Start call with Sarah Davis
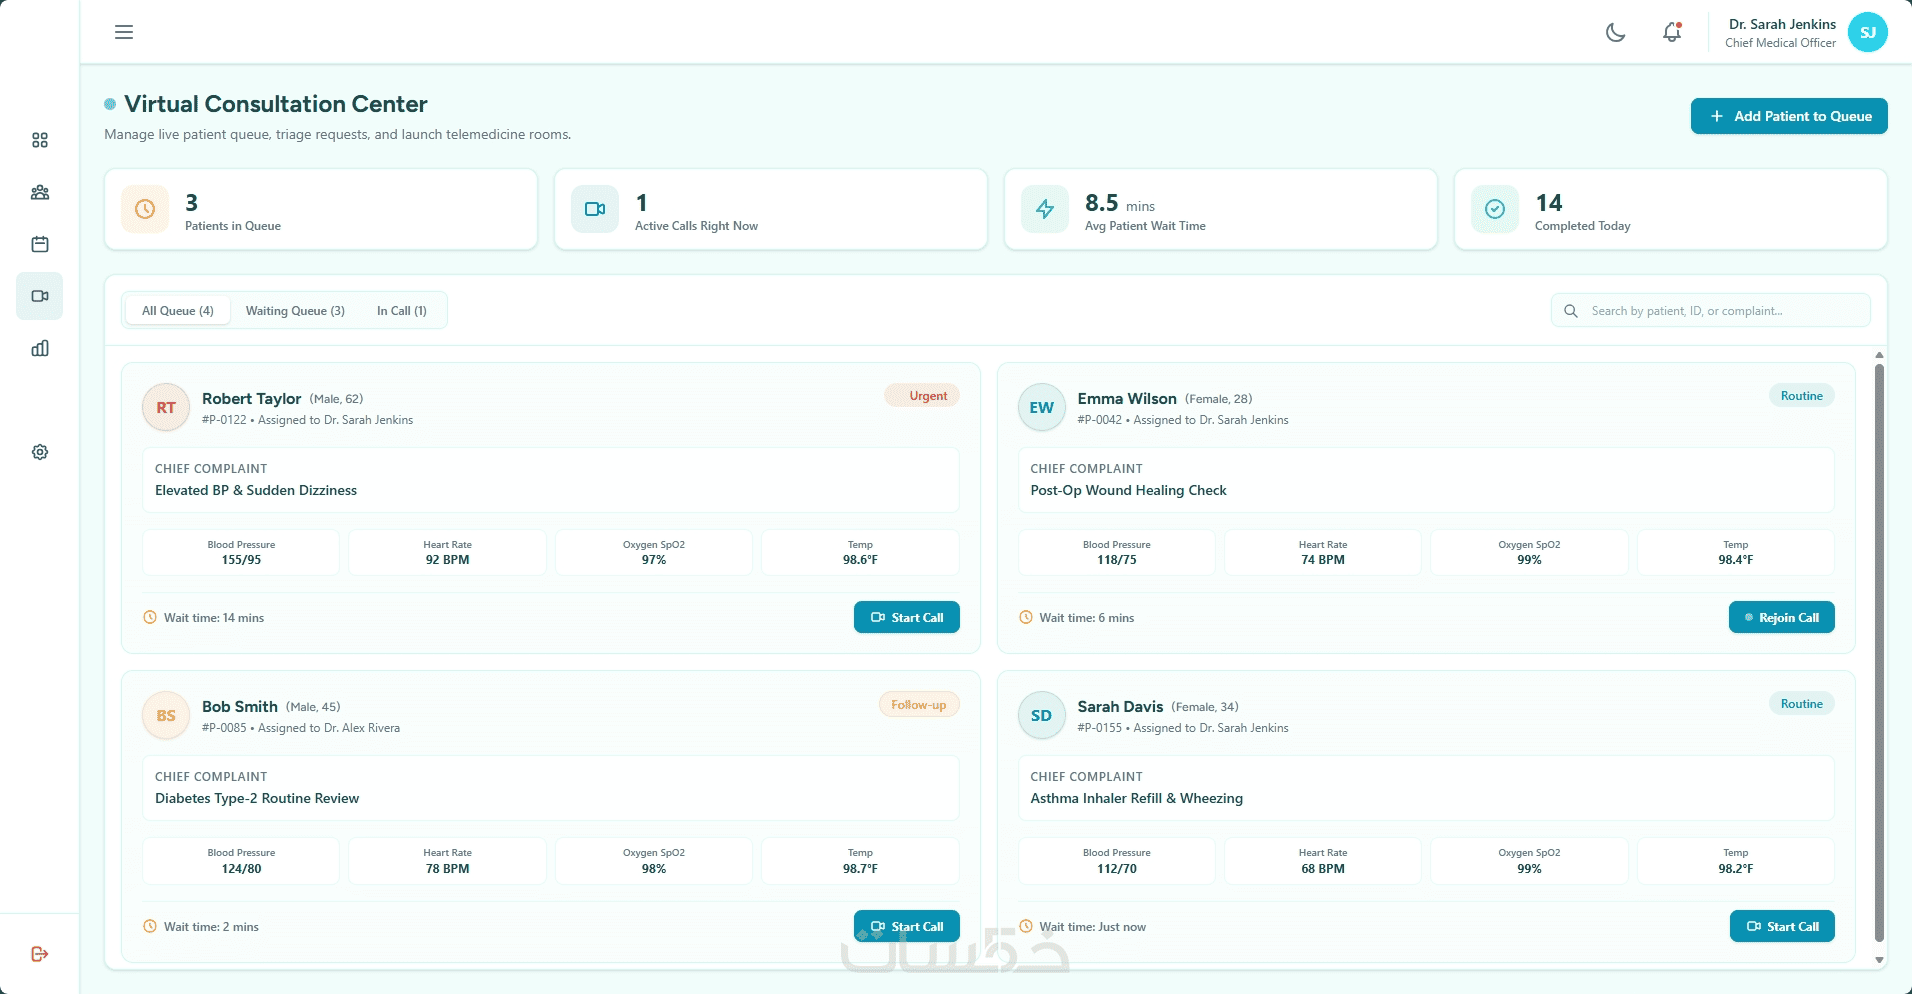The height and width of the screenshot is (994, 1912). click(1782, 926)
